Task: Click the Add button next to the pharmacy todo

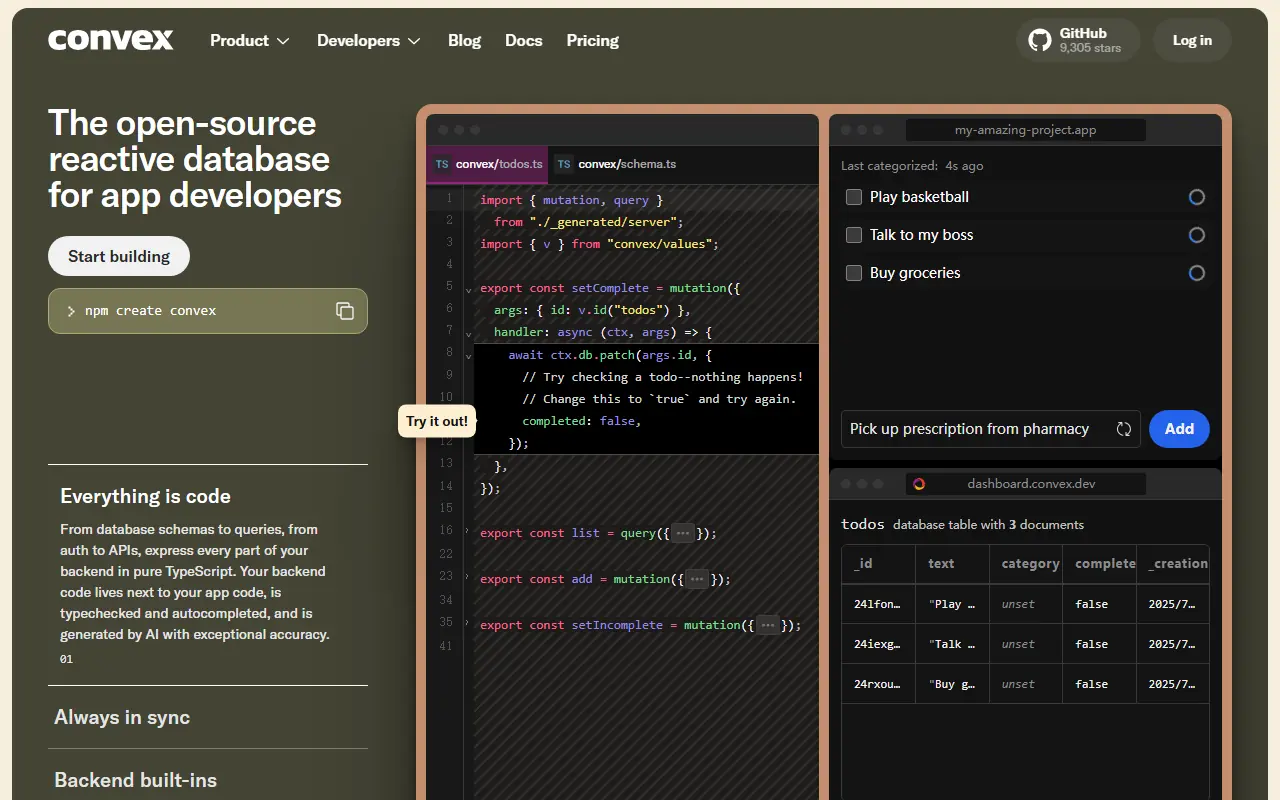Action: (1179, 428)
